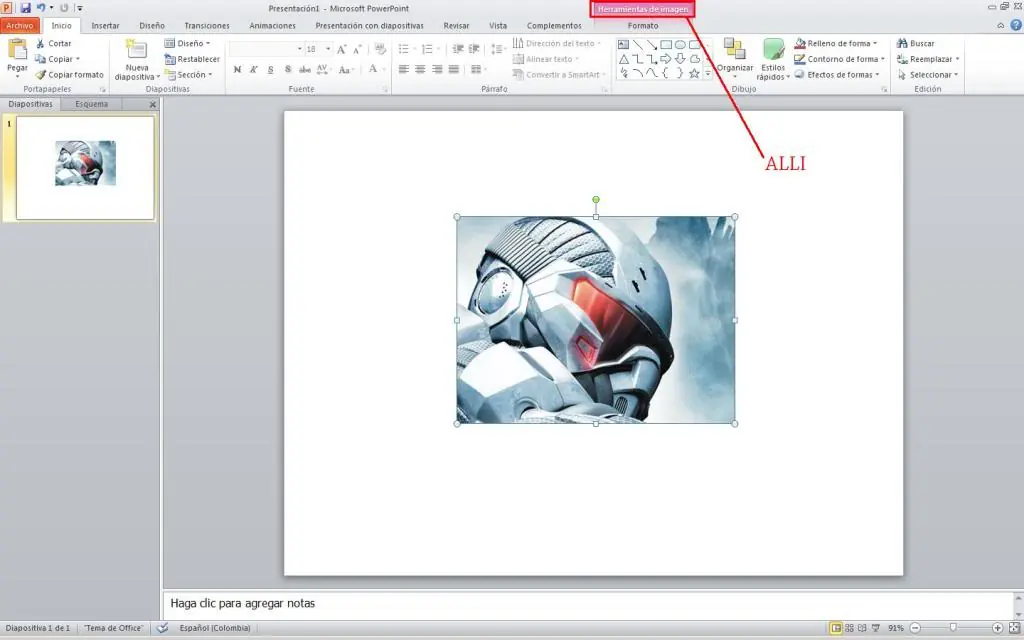
Task: Justify the paragraph text
Action: point(453,69)
